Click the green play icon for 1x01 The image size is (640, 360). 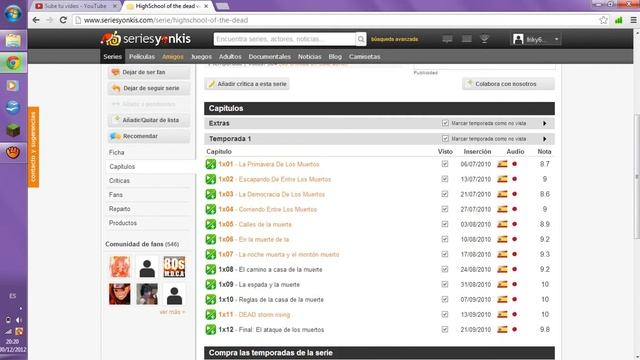click(211, 164)
